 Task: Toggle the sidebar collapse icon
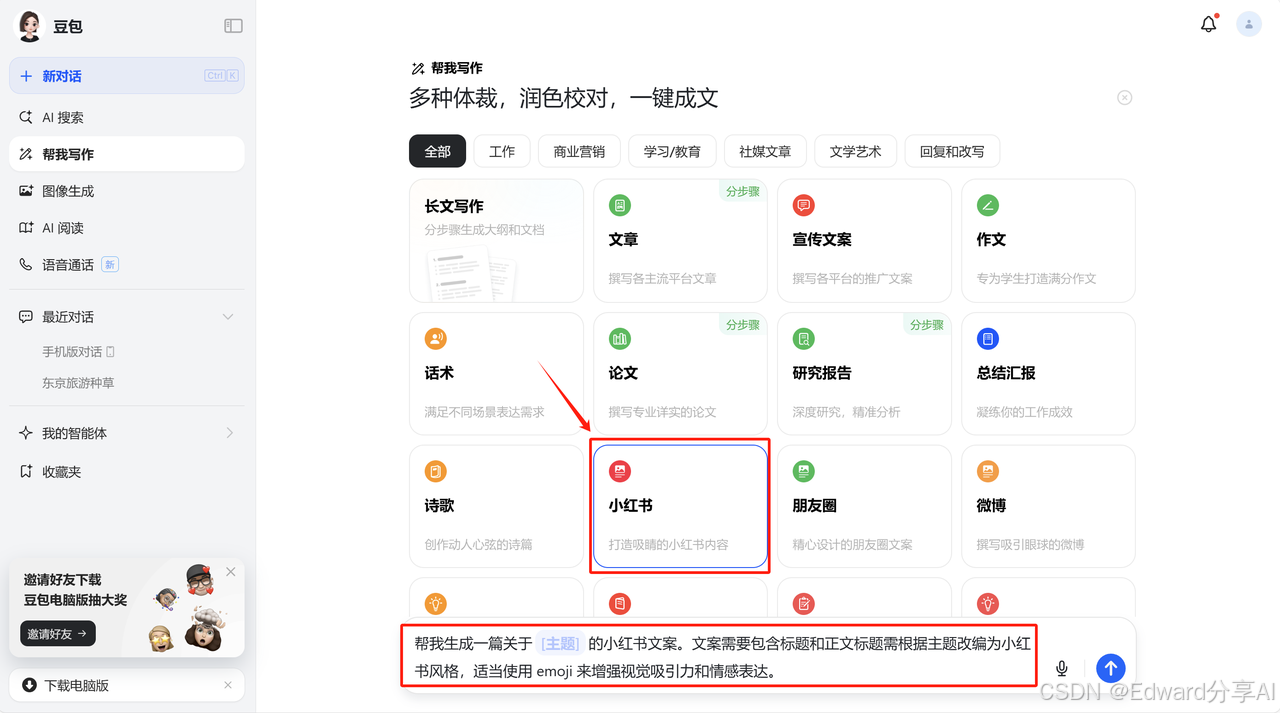pos(233,26)
